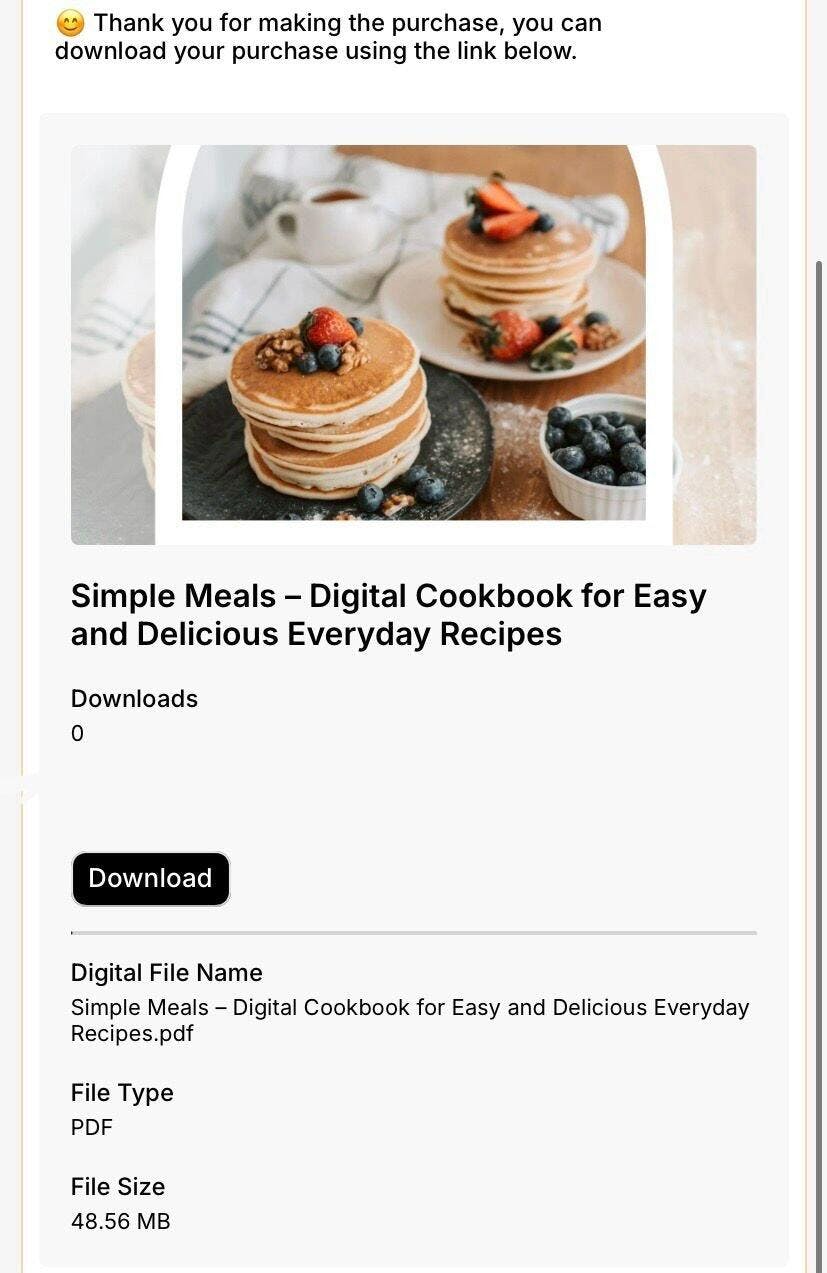This screenshot has width=827, height=1273.
Task: Click the PDF file type value
Action: click(92, 1128)
